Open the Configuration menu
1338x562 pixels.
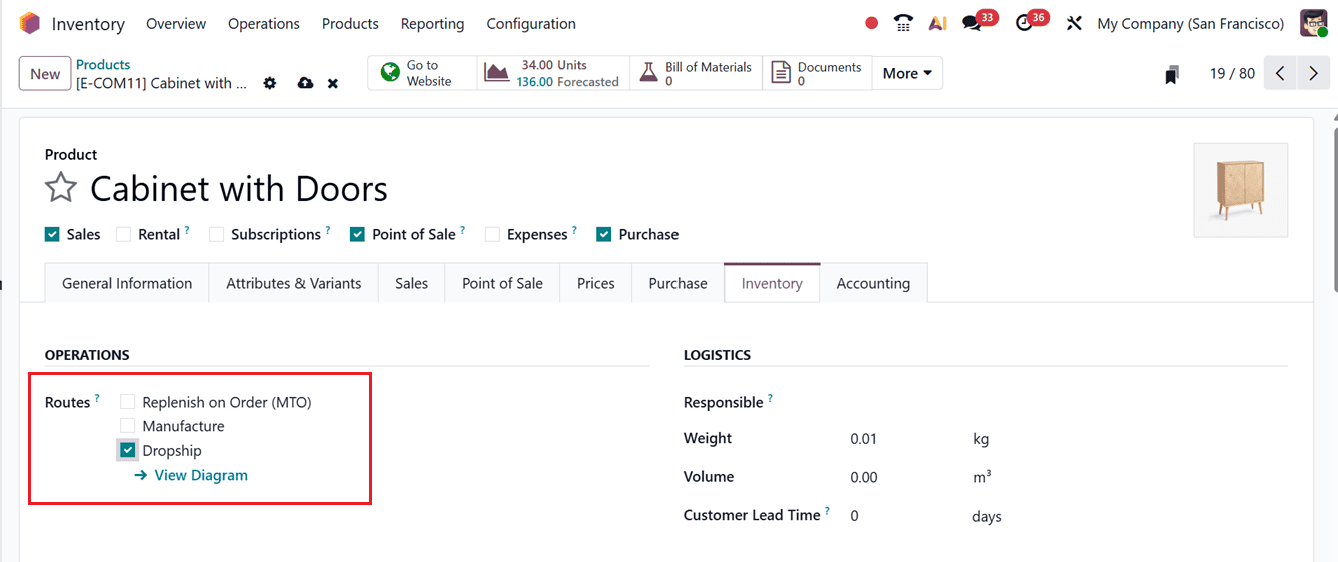(531, 23)
